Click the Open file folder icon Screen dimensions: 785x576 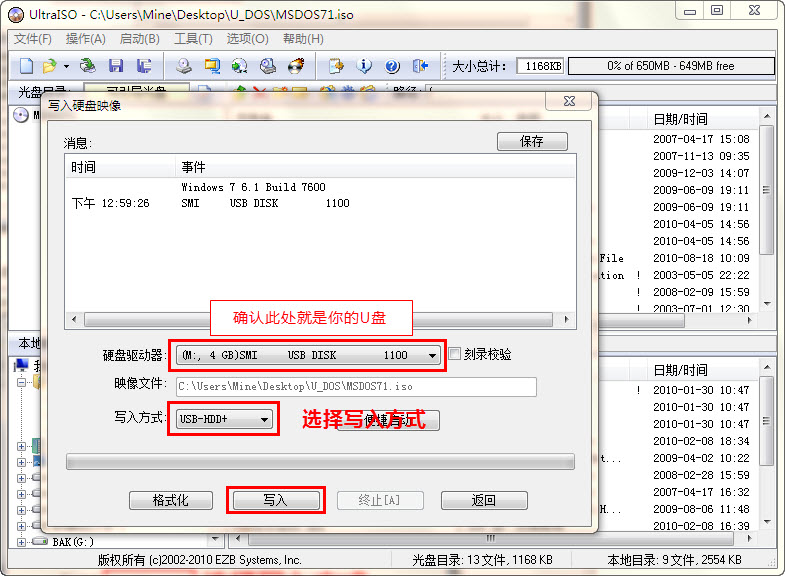pyautogui.click(x=50, y=66)
